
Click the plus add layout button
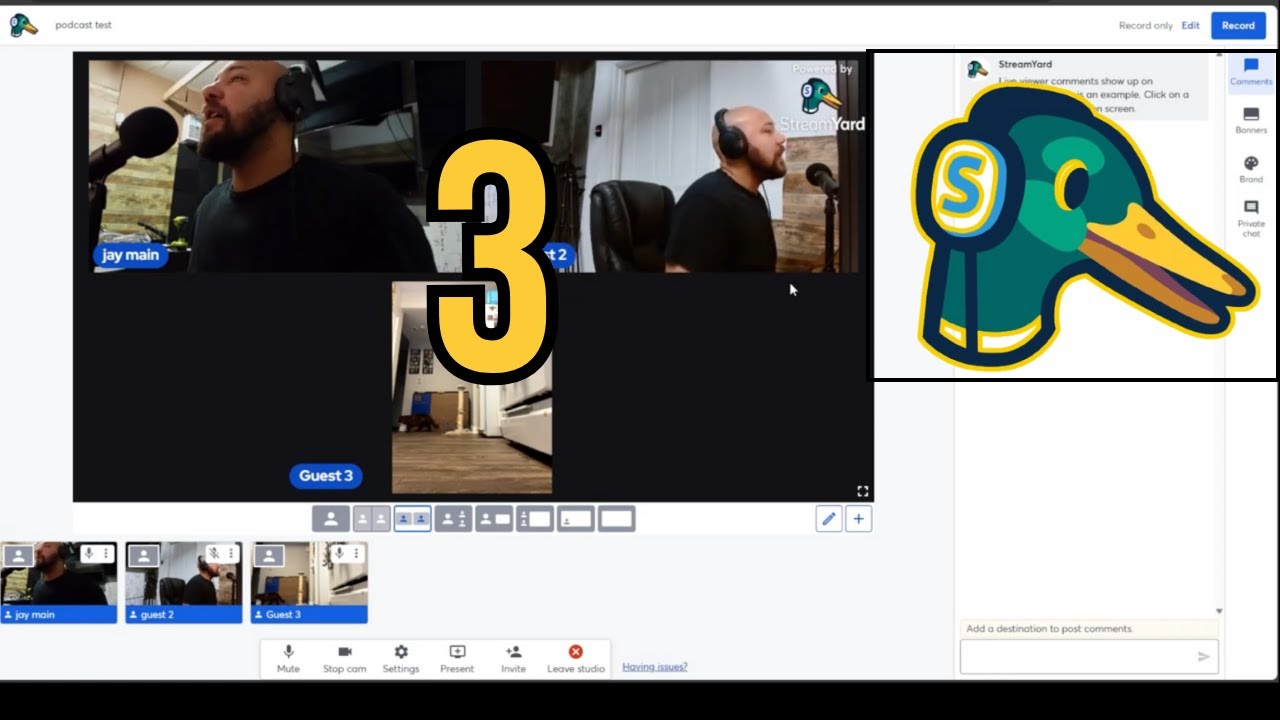[858, 519]
